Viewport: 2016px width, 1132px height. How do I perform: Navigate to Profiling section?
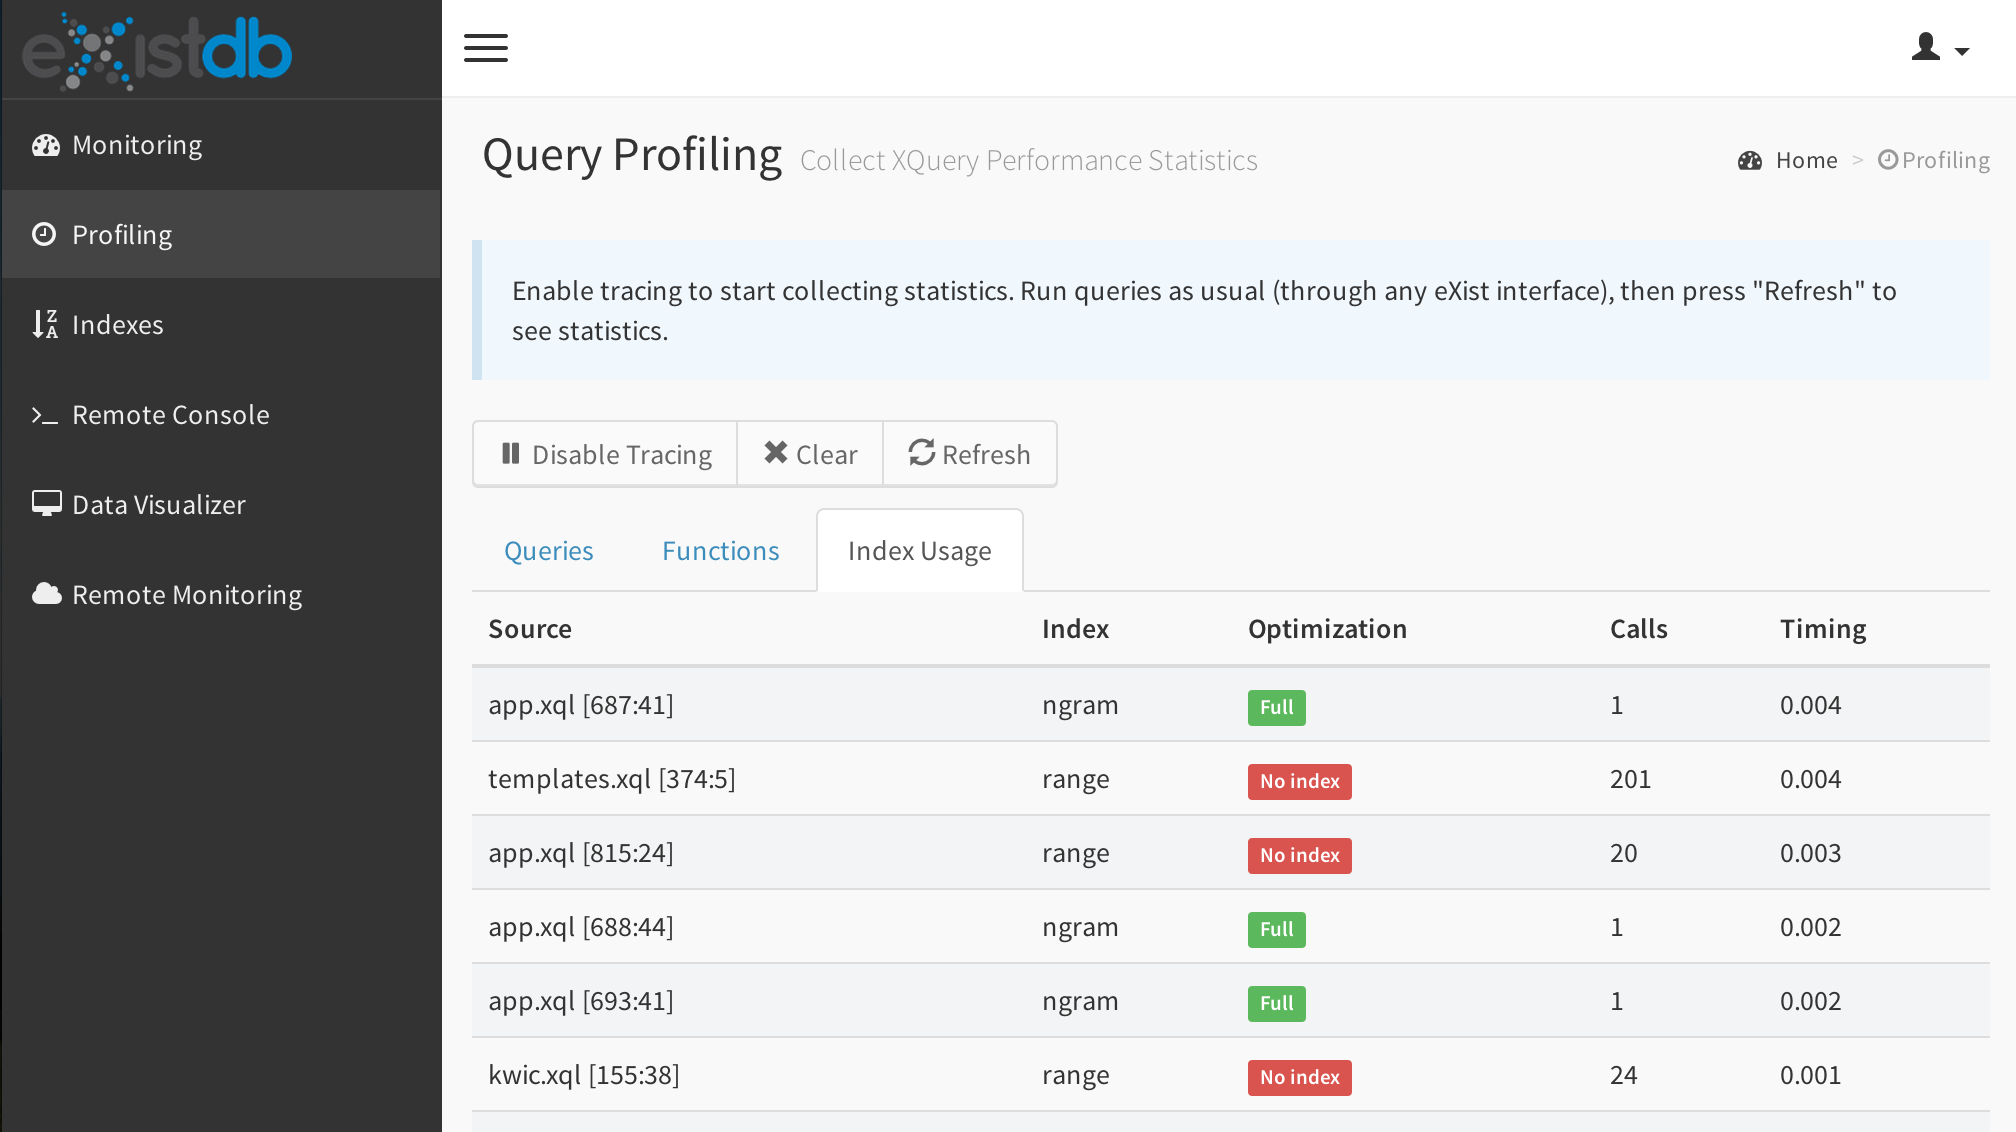(x=222, y=234)
